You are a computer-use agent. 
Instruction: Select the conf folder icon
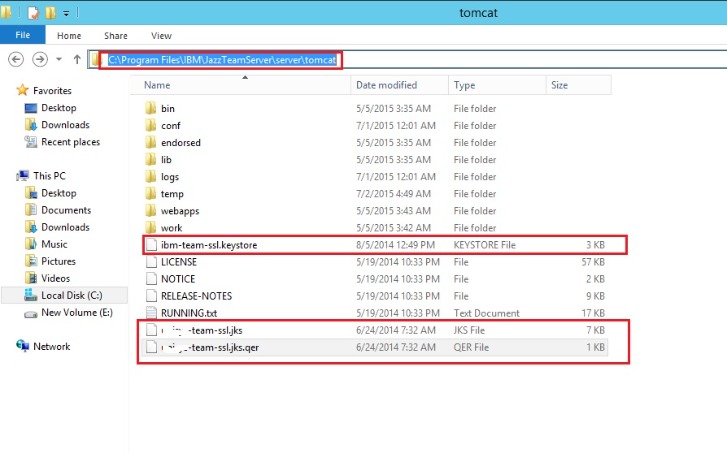coord(150,126)
